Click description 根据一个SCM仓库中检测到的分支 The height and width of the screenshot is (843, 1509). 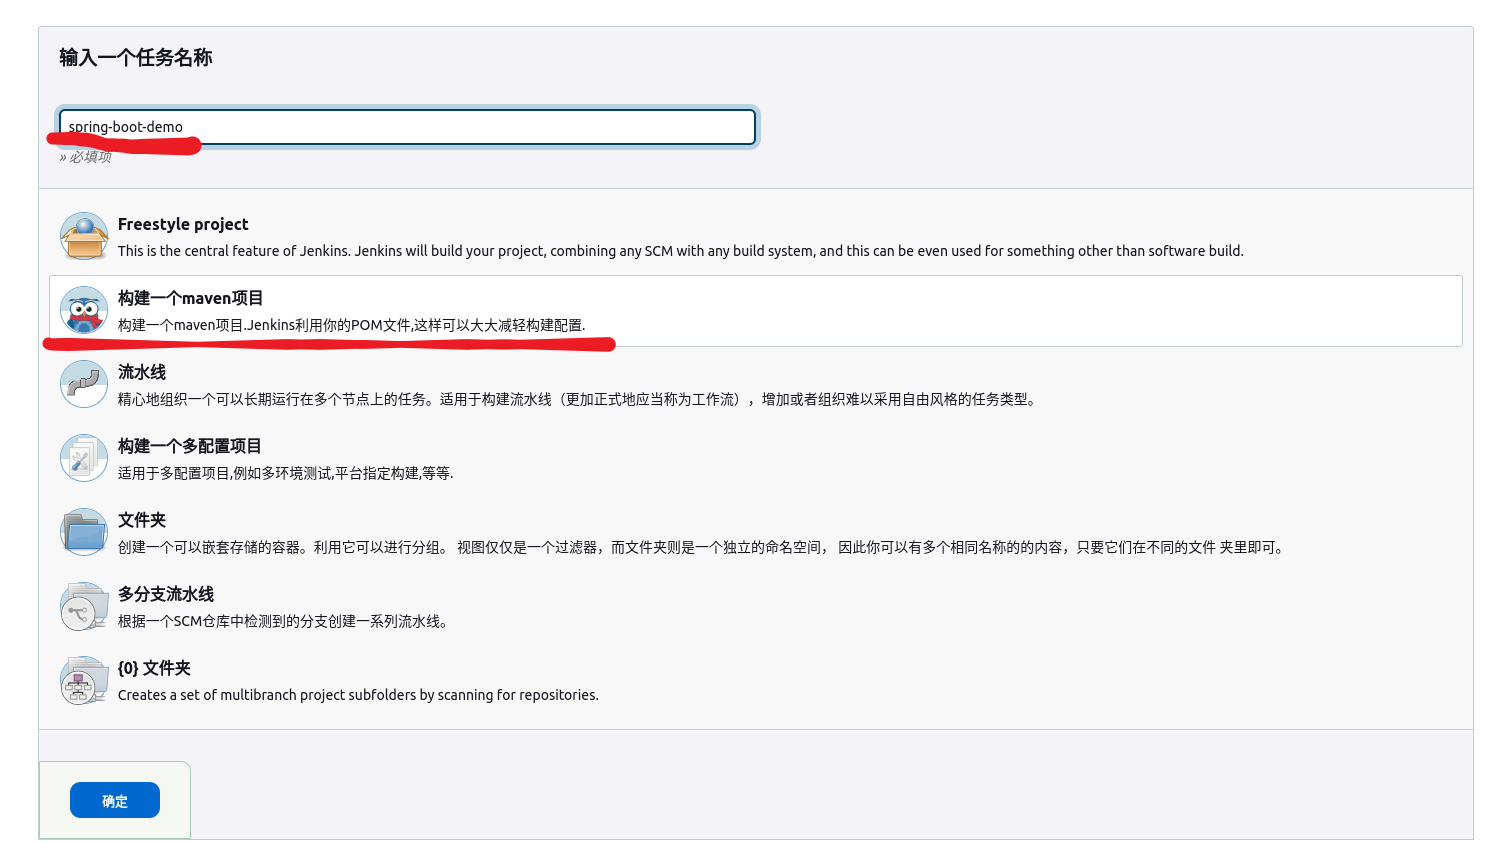click(284, 621)
